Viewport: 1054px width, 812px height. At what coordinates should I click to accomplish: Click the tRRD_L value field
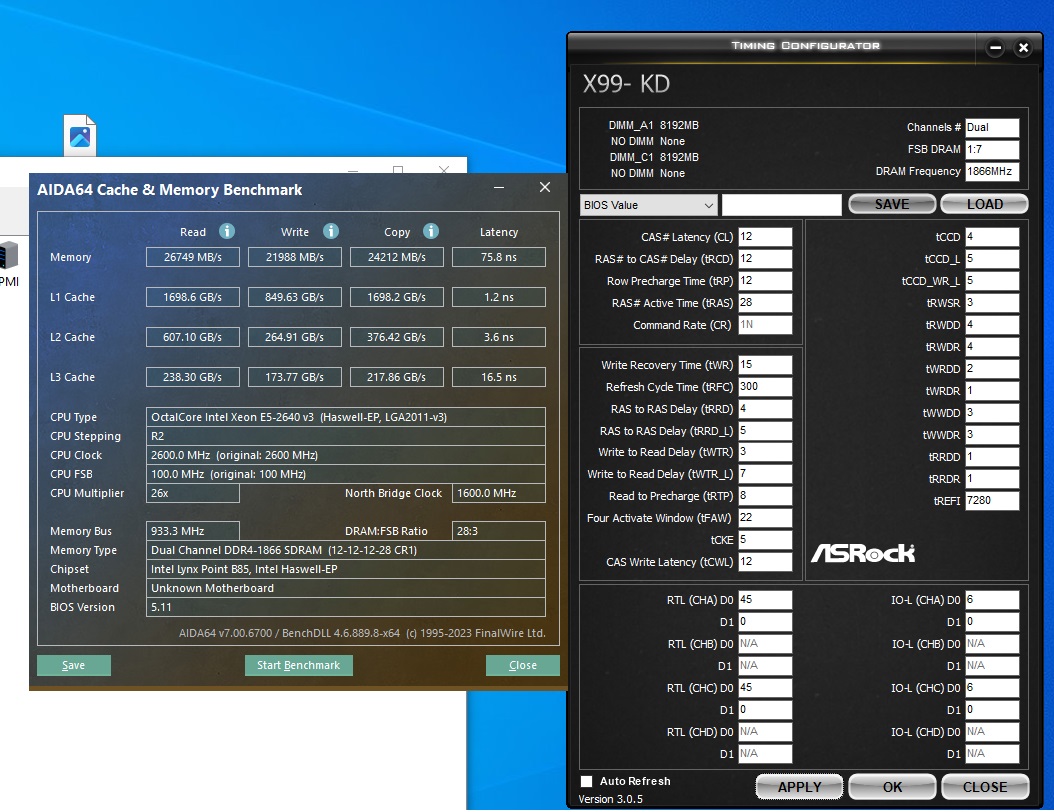(765, 431)
